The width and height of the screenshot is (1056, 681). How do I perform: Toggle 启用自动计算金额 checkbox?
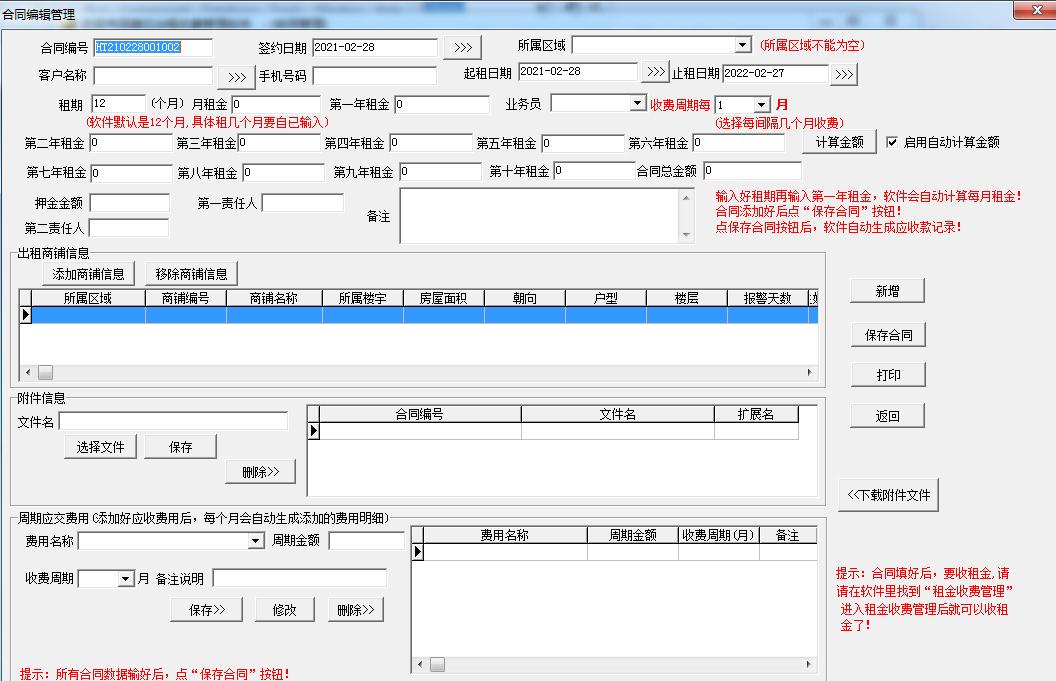(x=892, y=142)
